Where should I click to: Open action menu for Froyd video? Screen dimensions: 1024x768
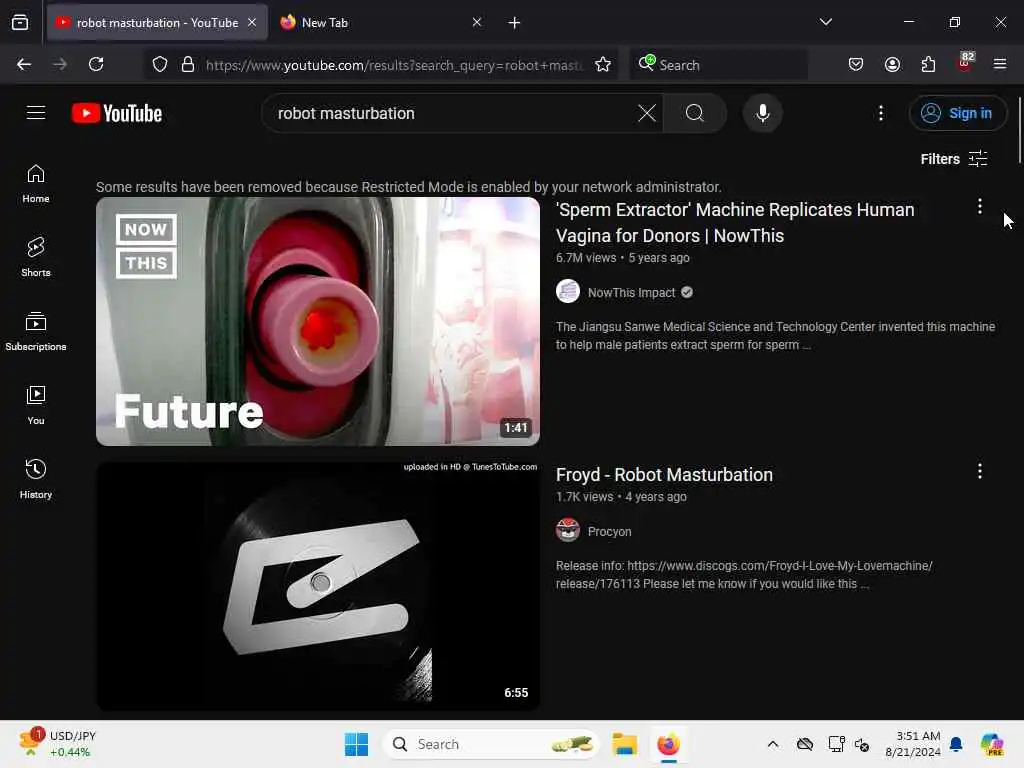click(980, 472)
